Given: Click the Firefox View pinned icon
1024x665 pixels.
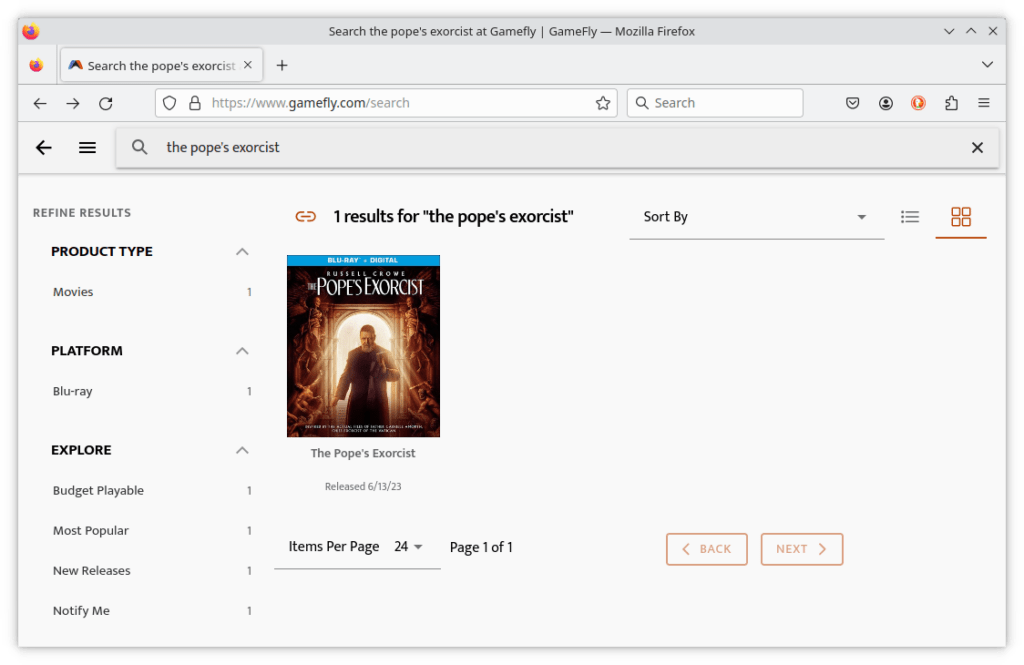Looking at the screenshot, I should point(37,65).
